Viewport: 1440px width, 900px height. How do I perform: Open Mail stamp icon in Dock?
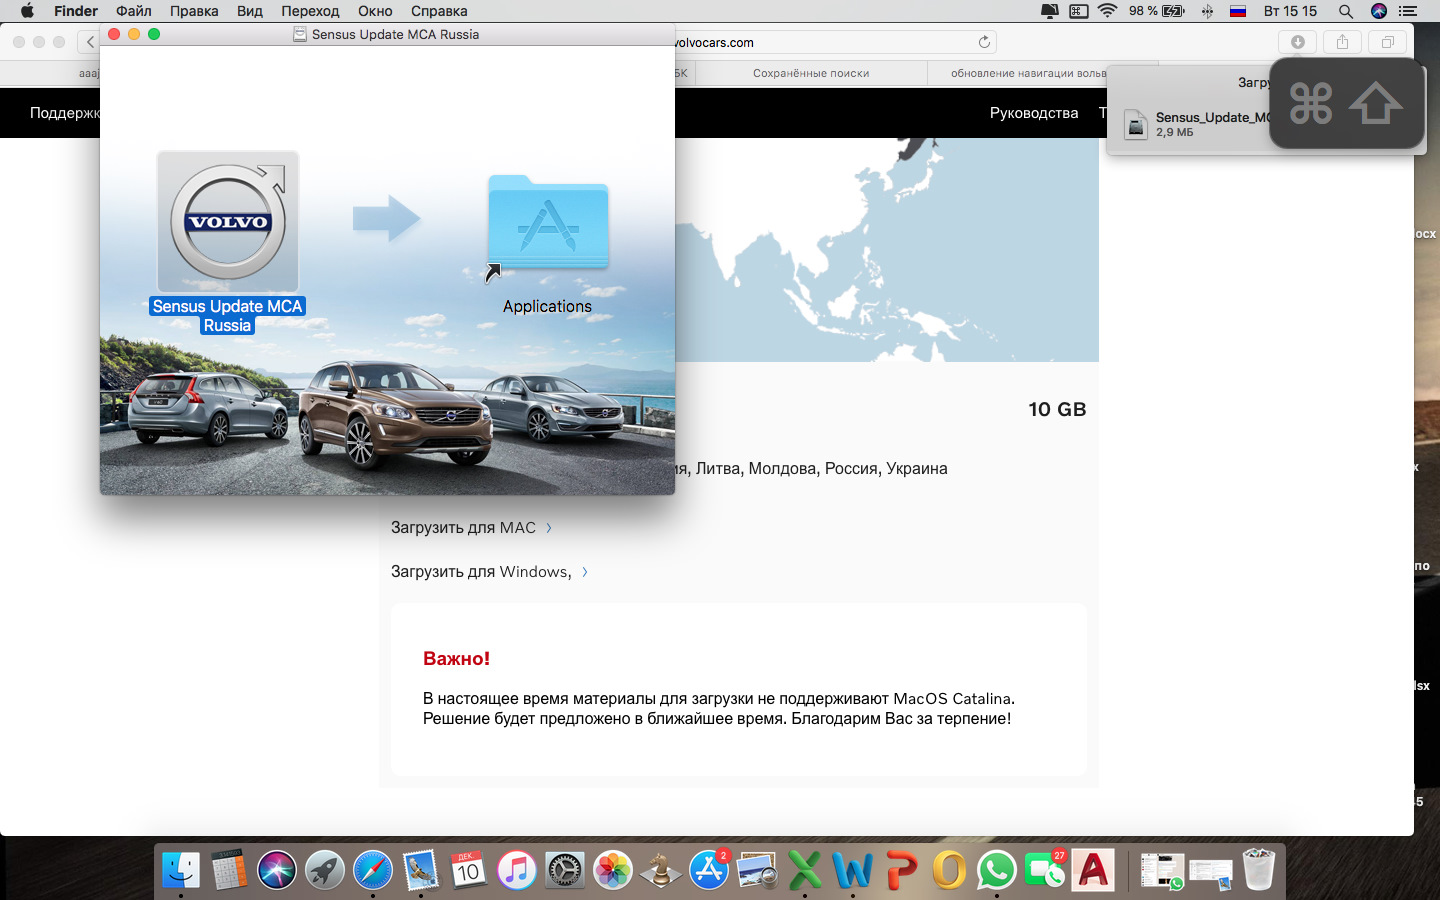point(421,871)
